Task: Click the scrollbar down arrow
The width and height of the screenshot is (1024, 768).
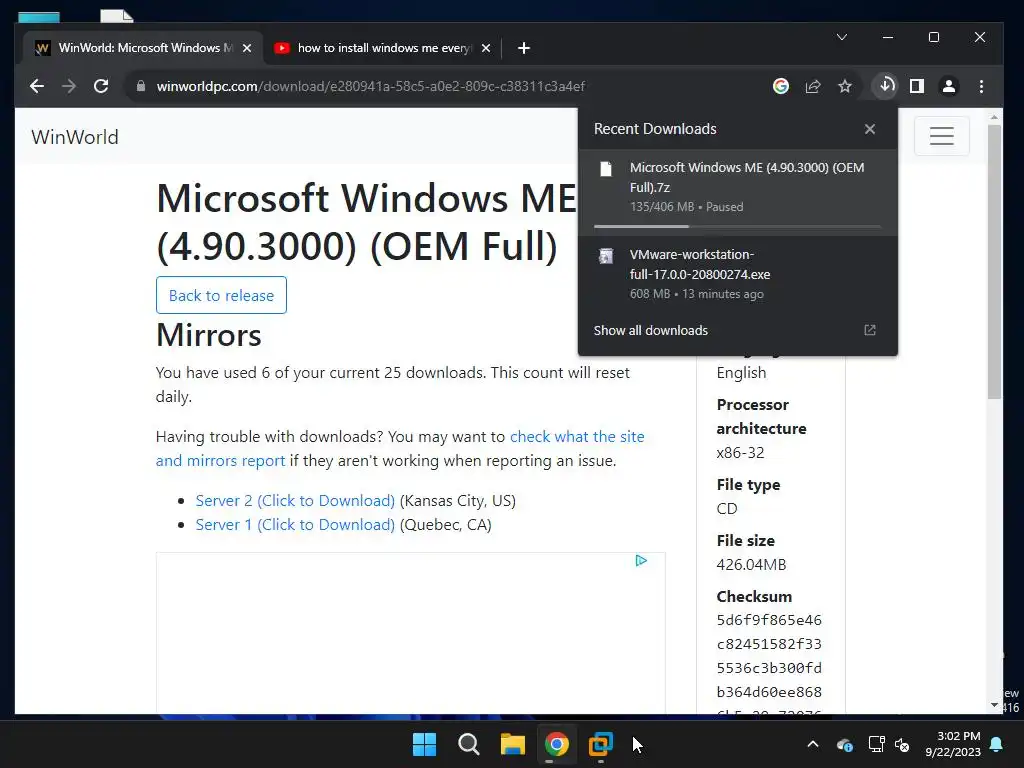Action: point(994,705)
